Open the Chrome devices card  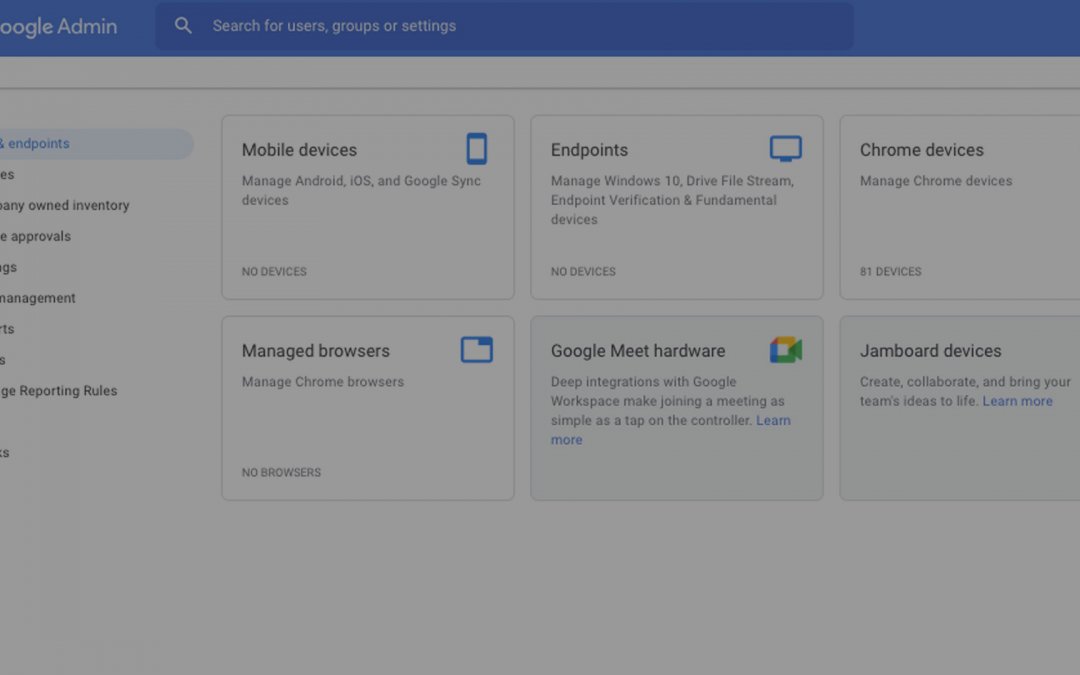[960, 206]
